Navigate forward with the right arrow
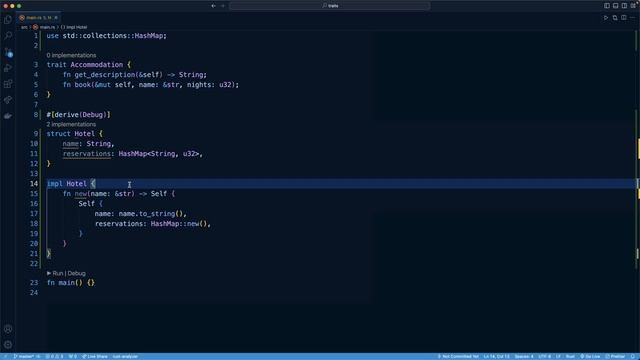 223,6
